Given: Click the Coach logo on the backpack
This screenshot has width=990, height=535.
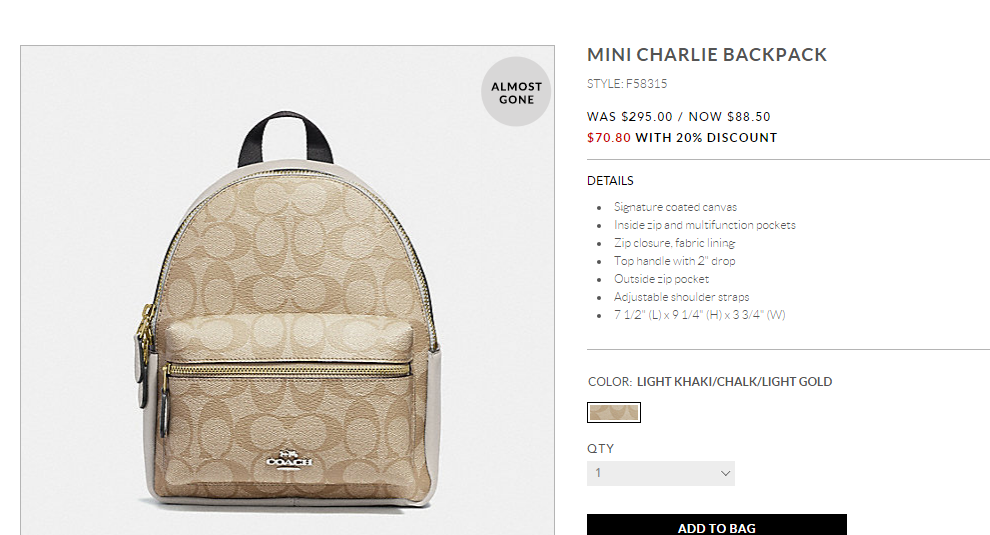Looking at the screenshot, I should [289, 459].
